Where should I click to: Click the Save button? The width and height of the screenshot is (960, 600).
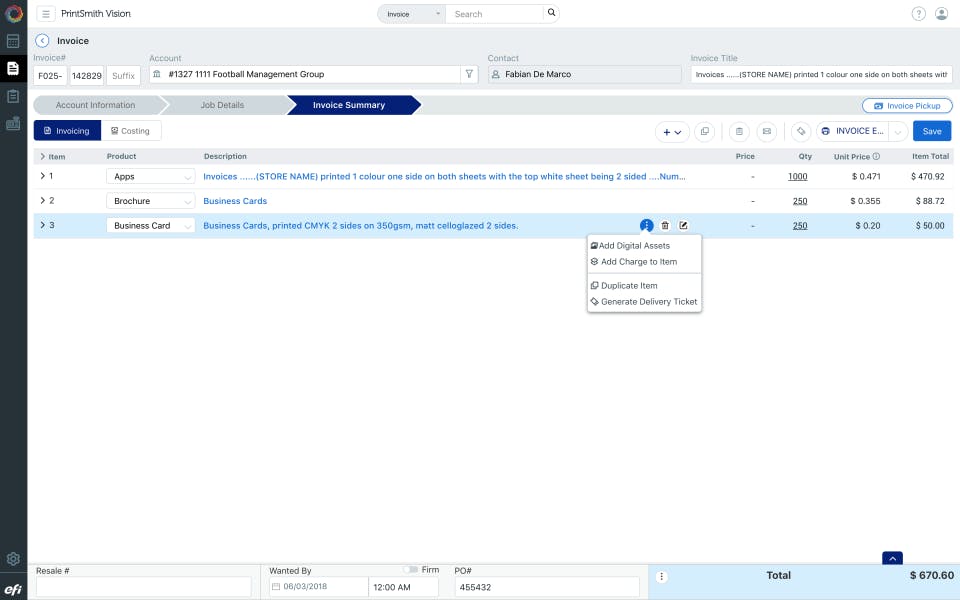tap(931, 131)
